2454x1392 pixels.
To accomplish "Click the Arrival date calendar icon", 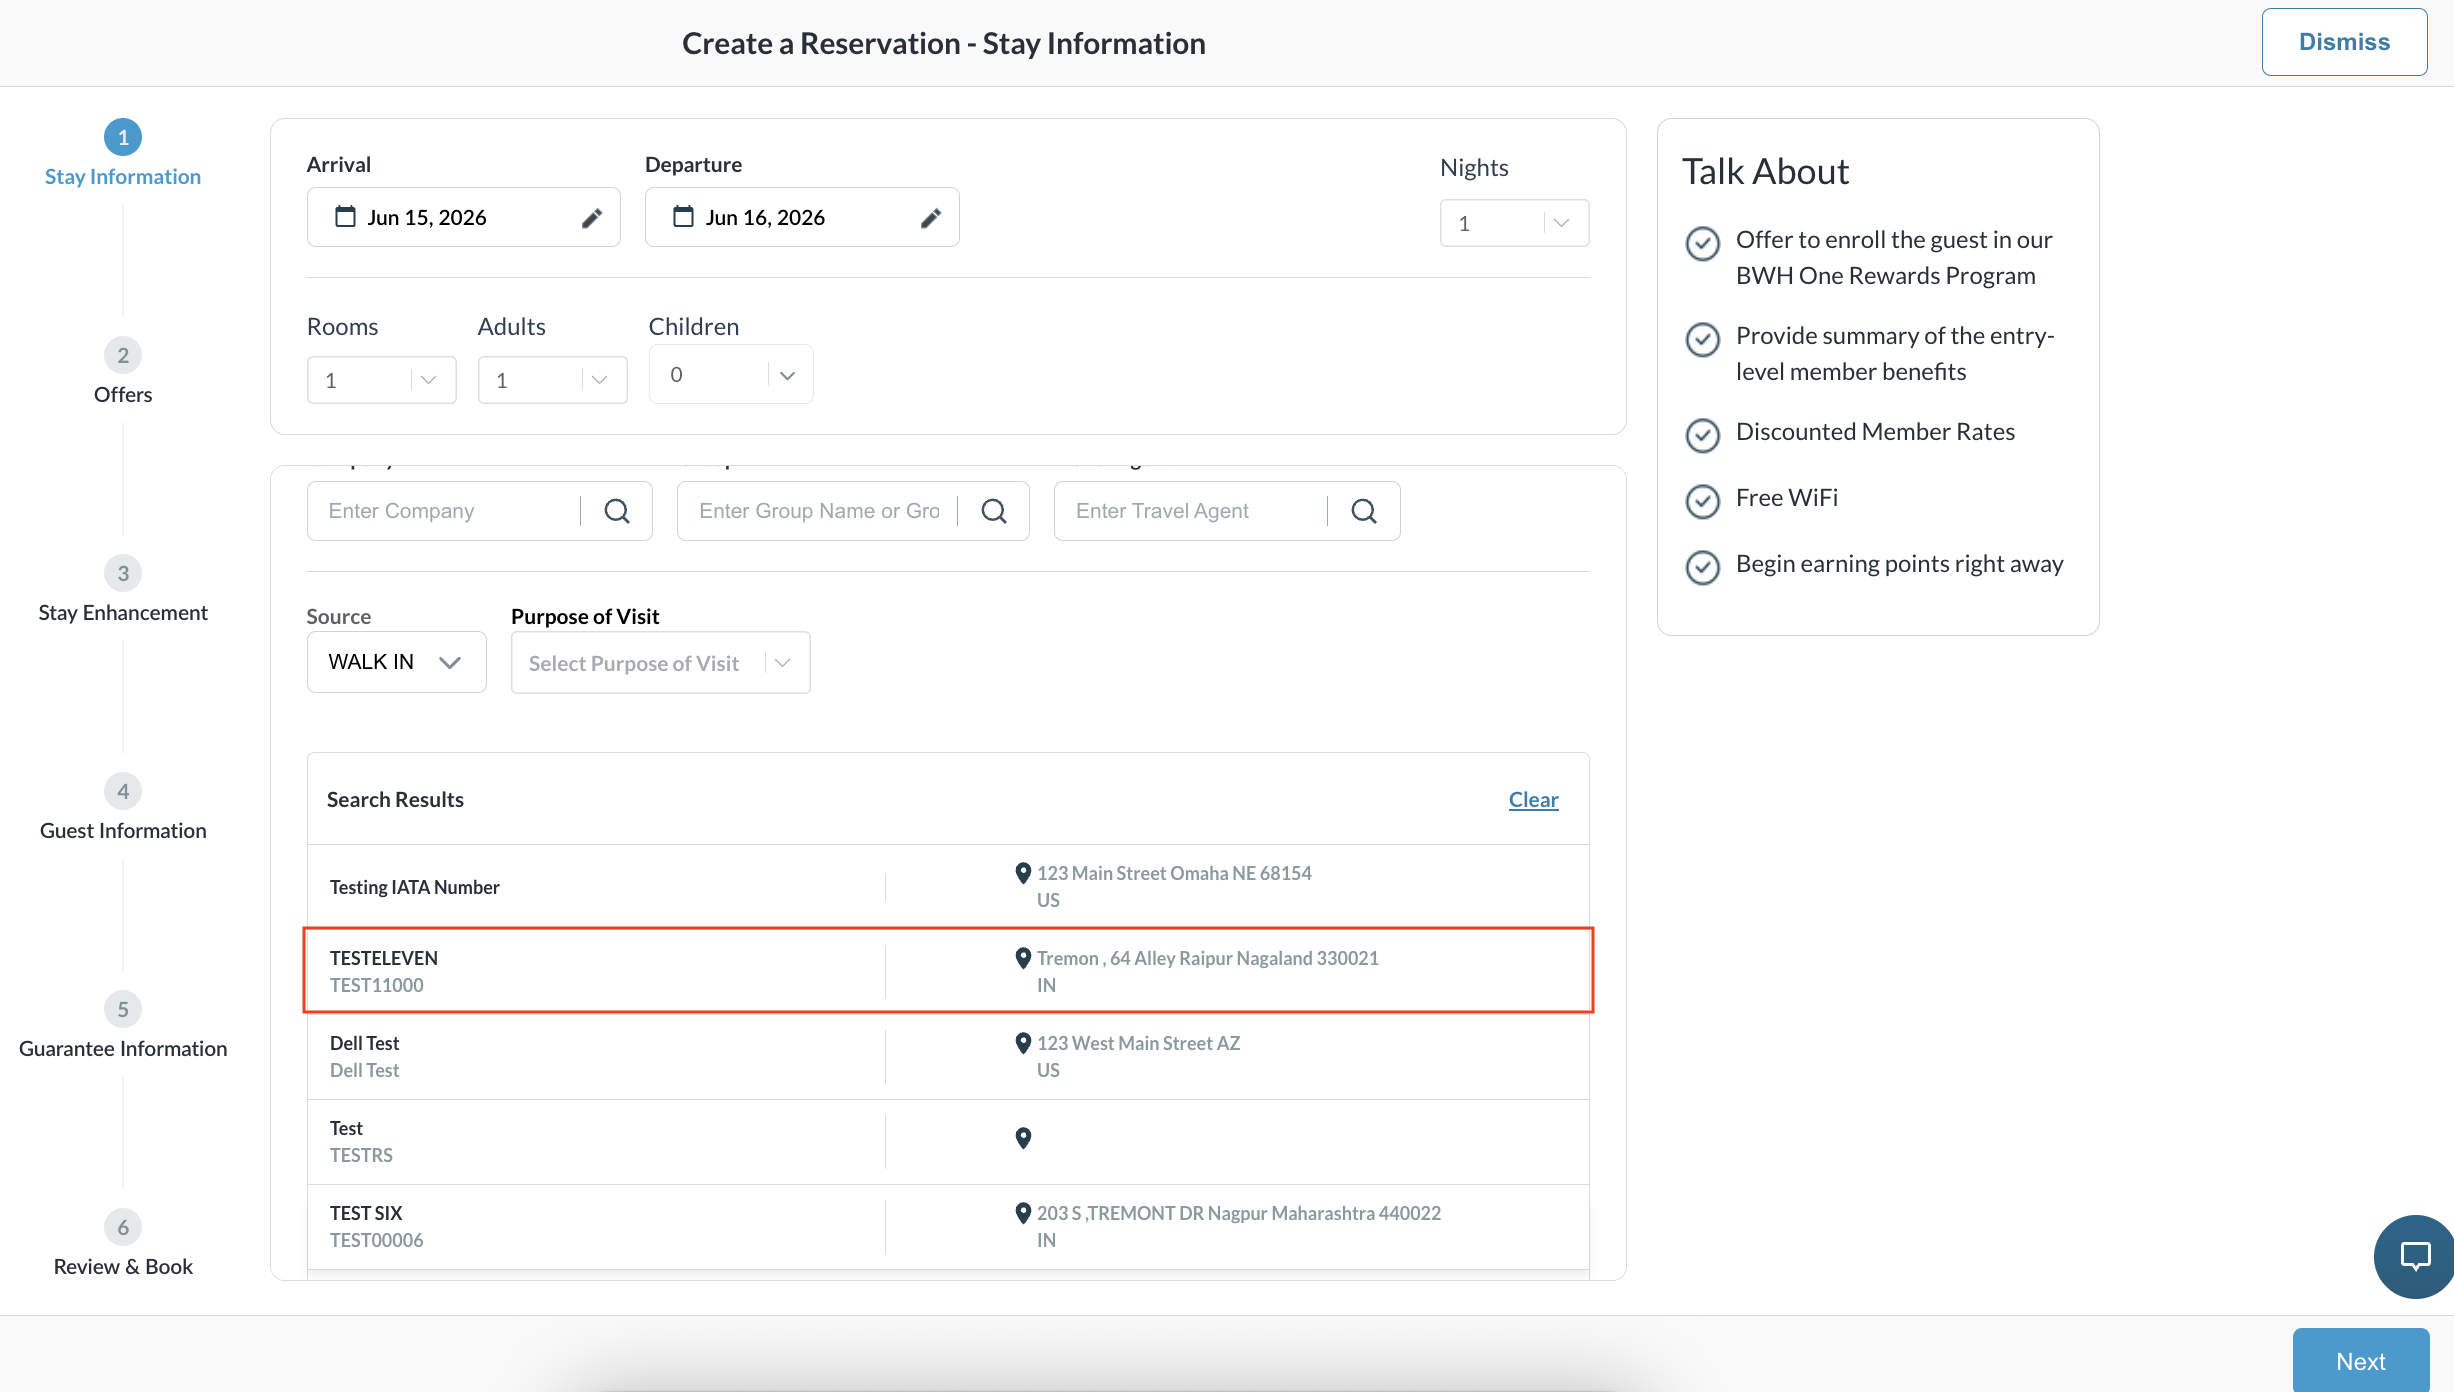I will coord(345,216).
